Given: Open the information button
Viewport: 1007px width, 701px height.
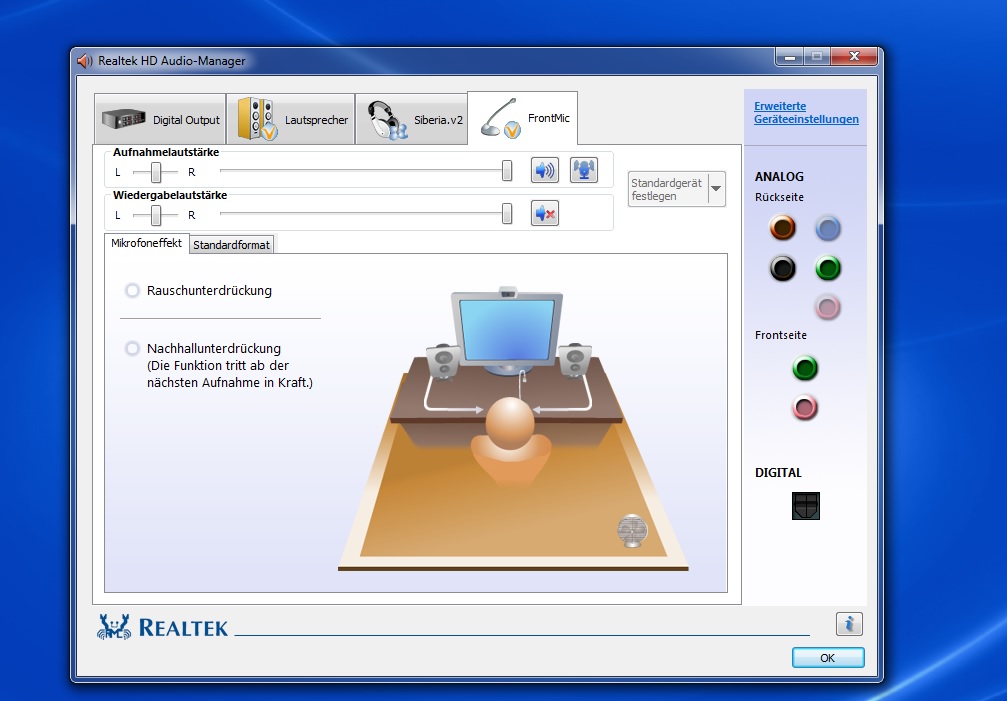Looking at the screenshot, I should click(849, 624).
